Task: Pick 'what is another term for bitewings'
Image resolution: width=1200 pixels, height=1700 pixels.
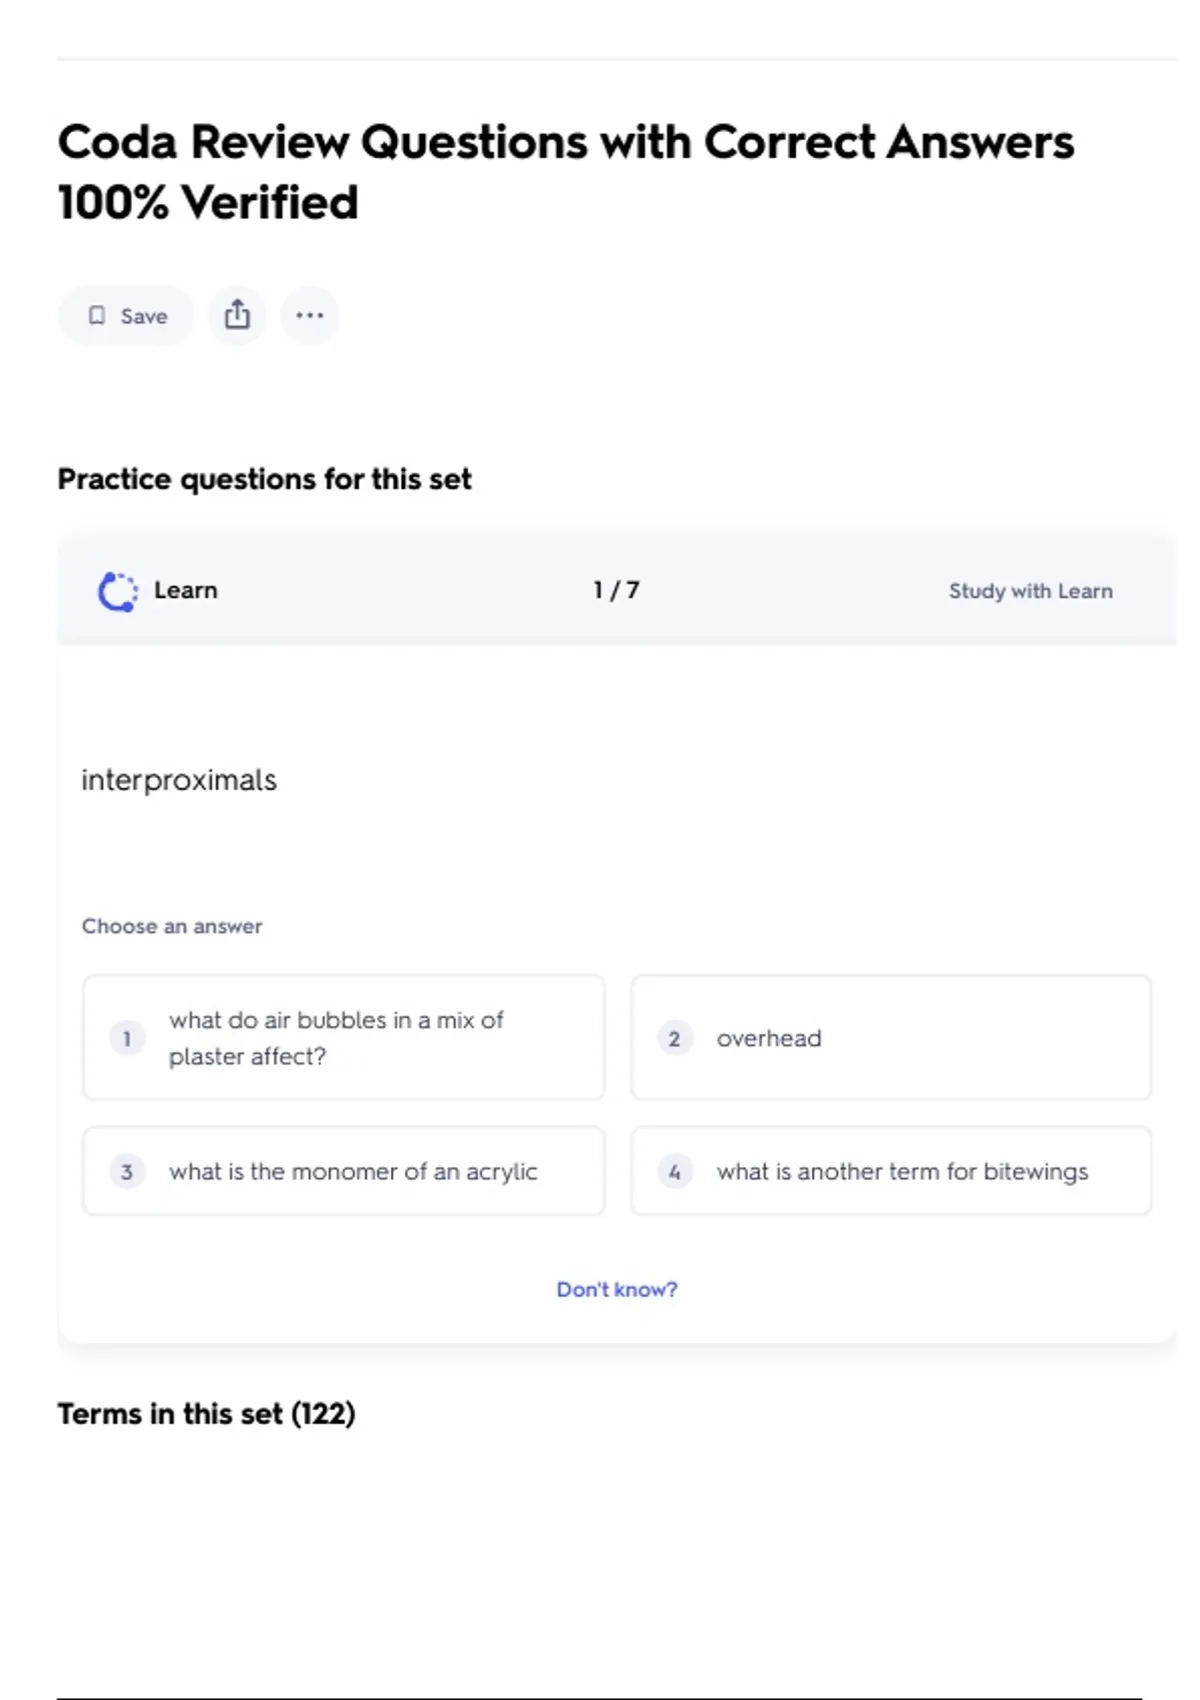Action: 890,1171
